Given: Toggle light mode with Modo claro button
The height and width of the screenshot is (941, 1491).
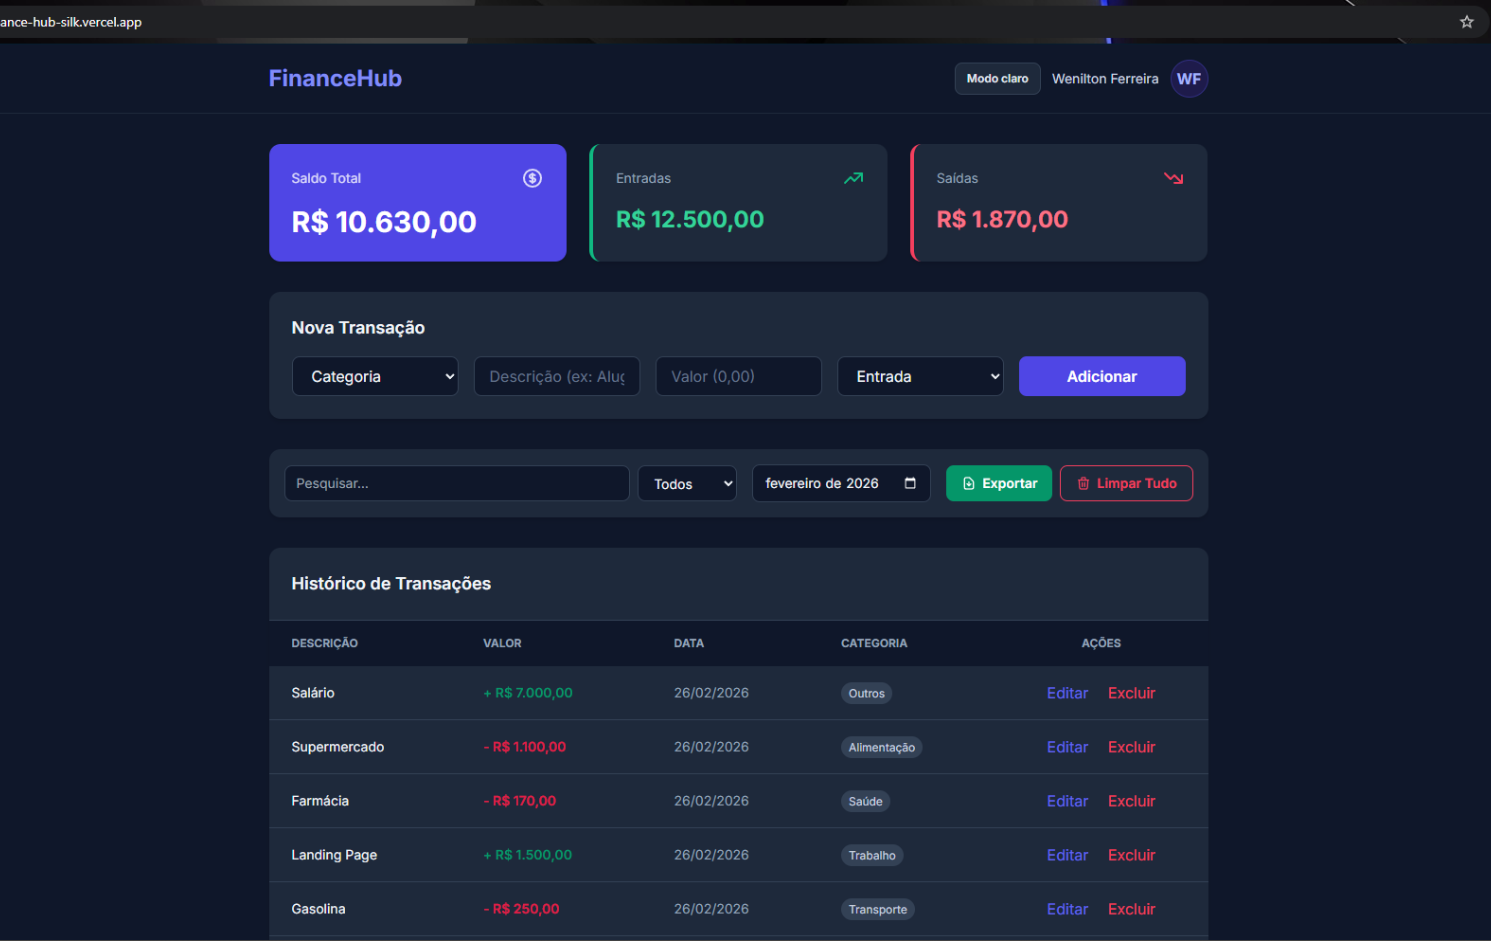Looking at the screenshot, I should pos(997,79).
